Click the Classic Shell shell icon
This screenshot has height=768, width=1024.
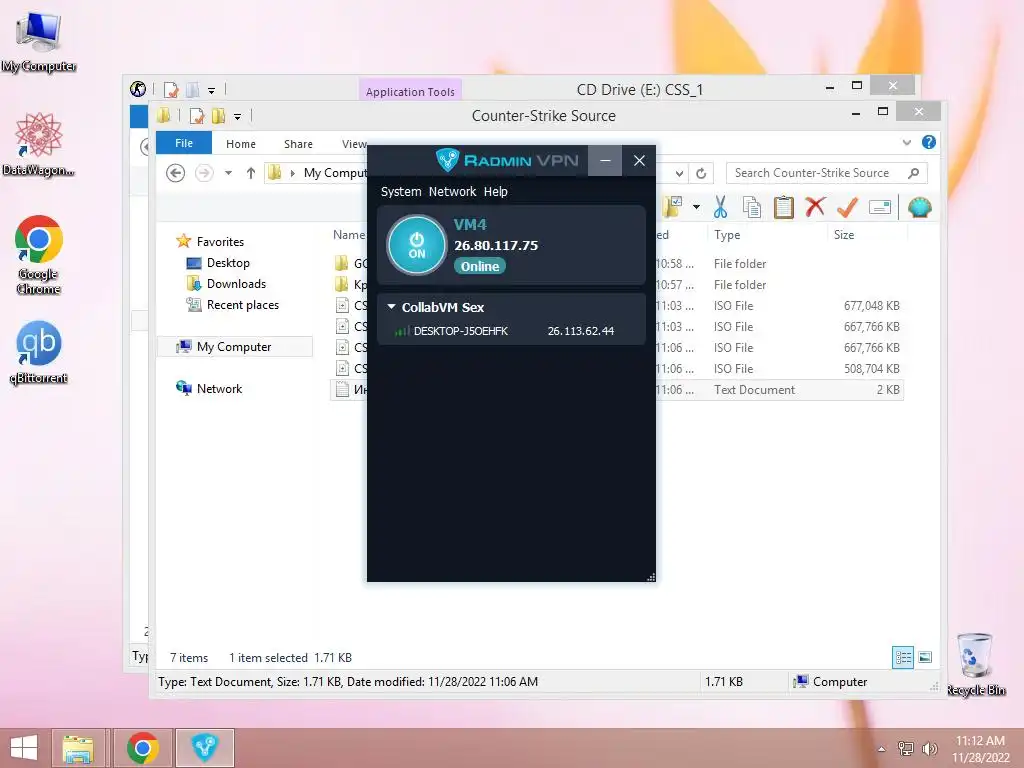point(920,207)
